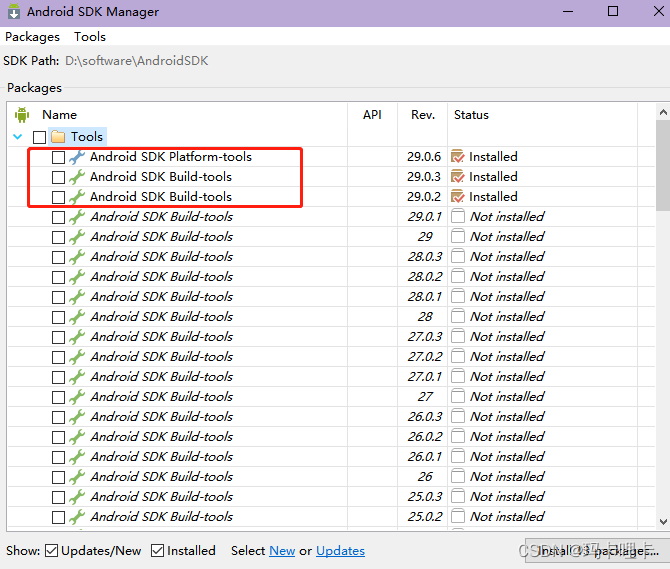This screenshot has width=670, height=569.
Task: Click wrench icon of Build-tools 29.0.2
Action: coord(77,197)
